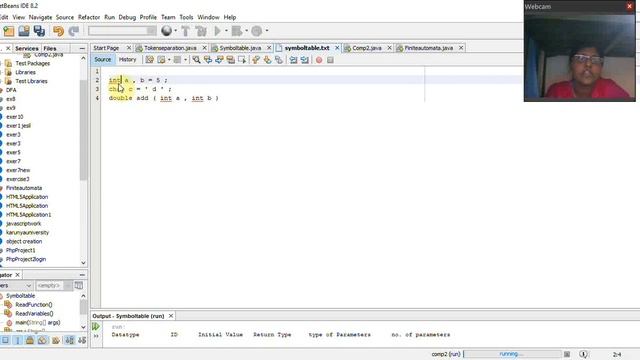Toggle the Rectangular Selection editor icon
The image size is (640, 360).
[242, 60]
